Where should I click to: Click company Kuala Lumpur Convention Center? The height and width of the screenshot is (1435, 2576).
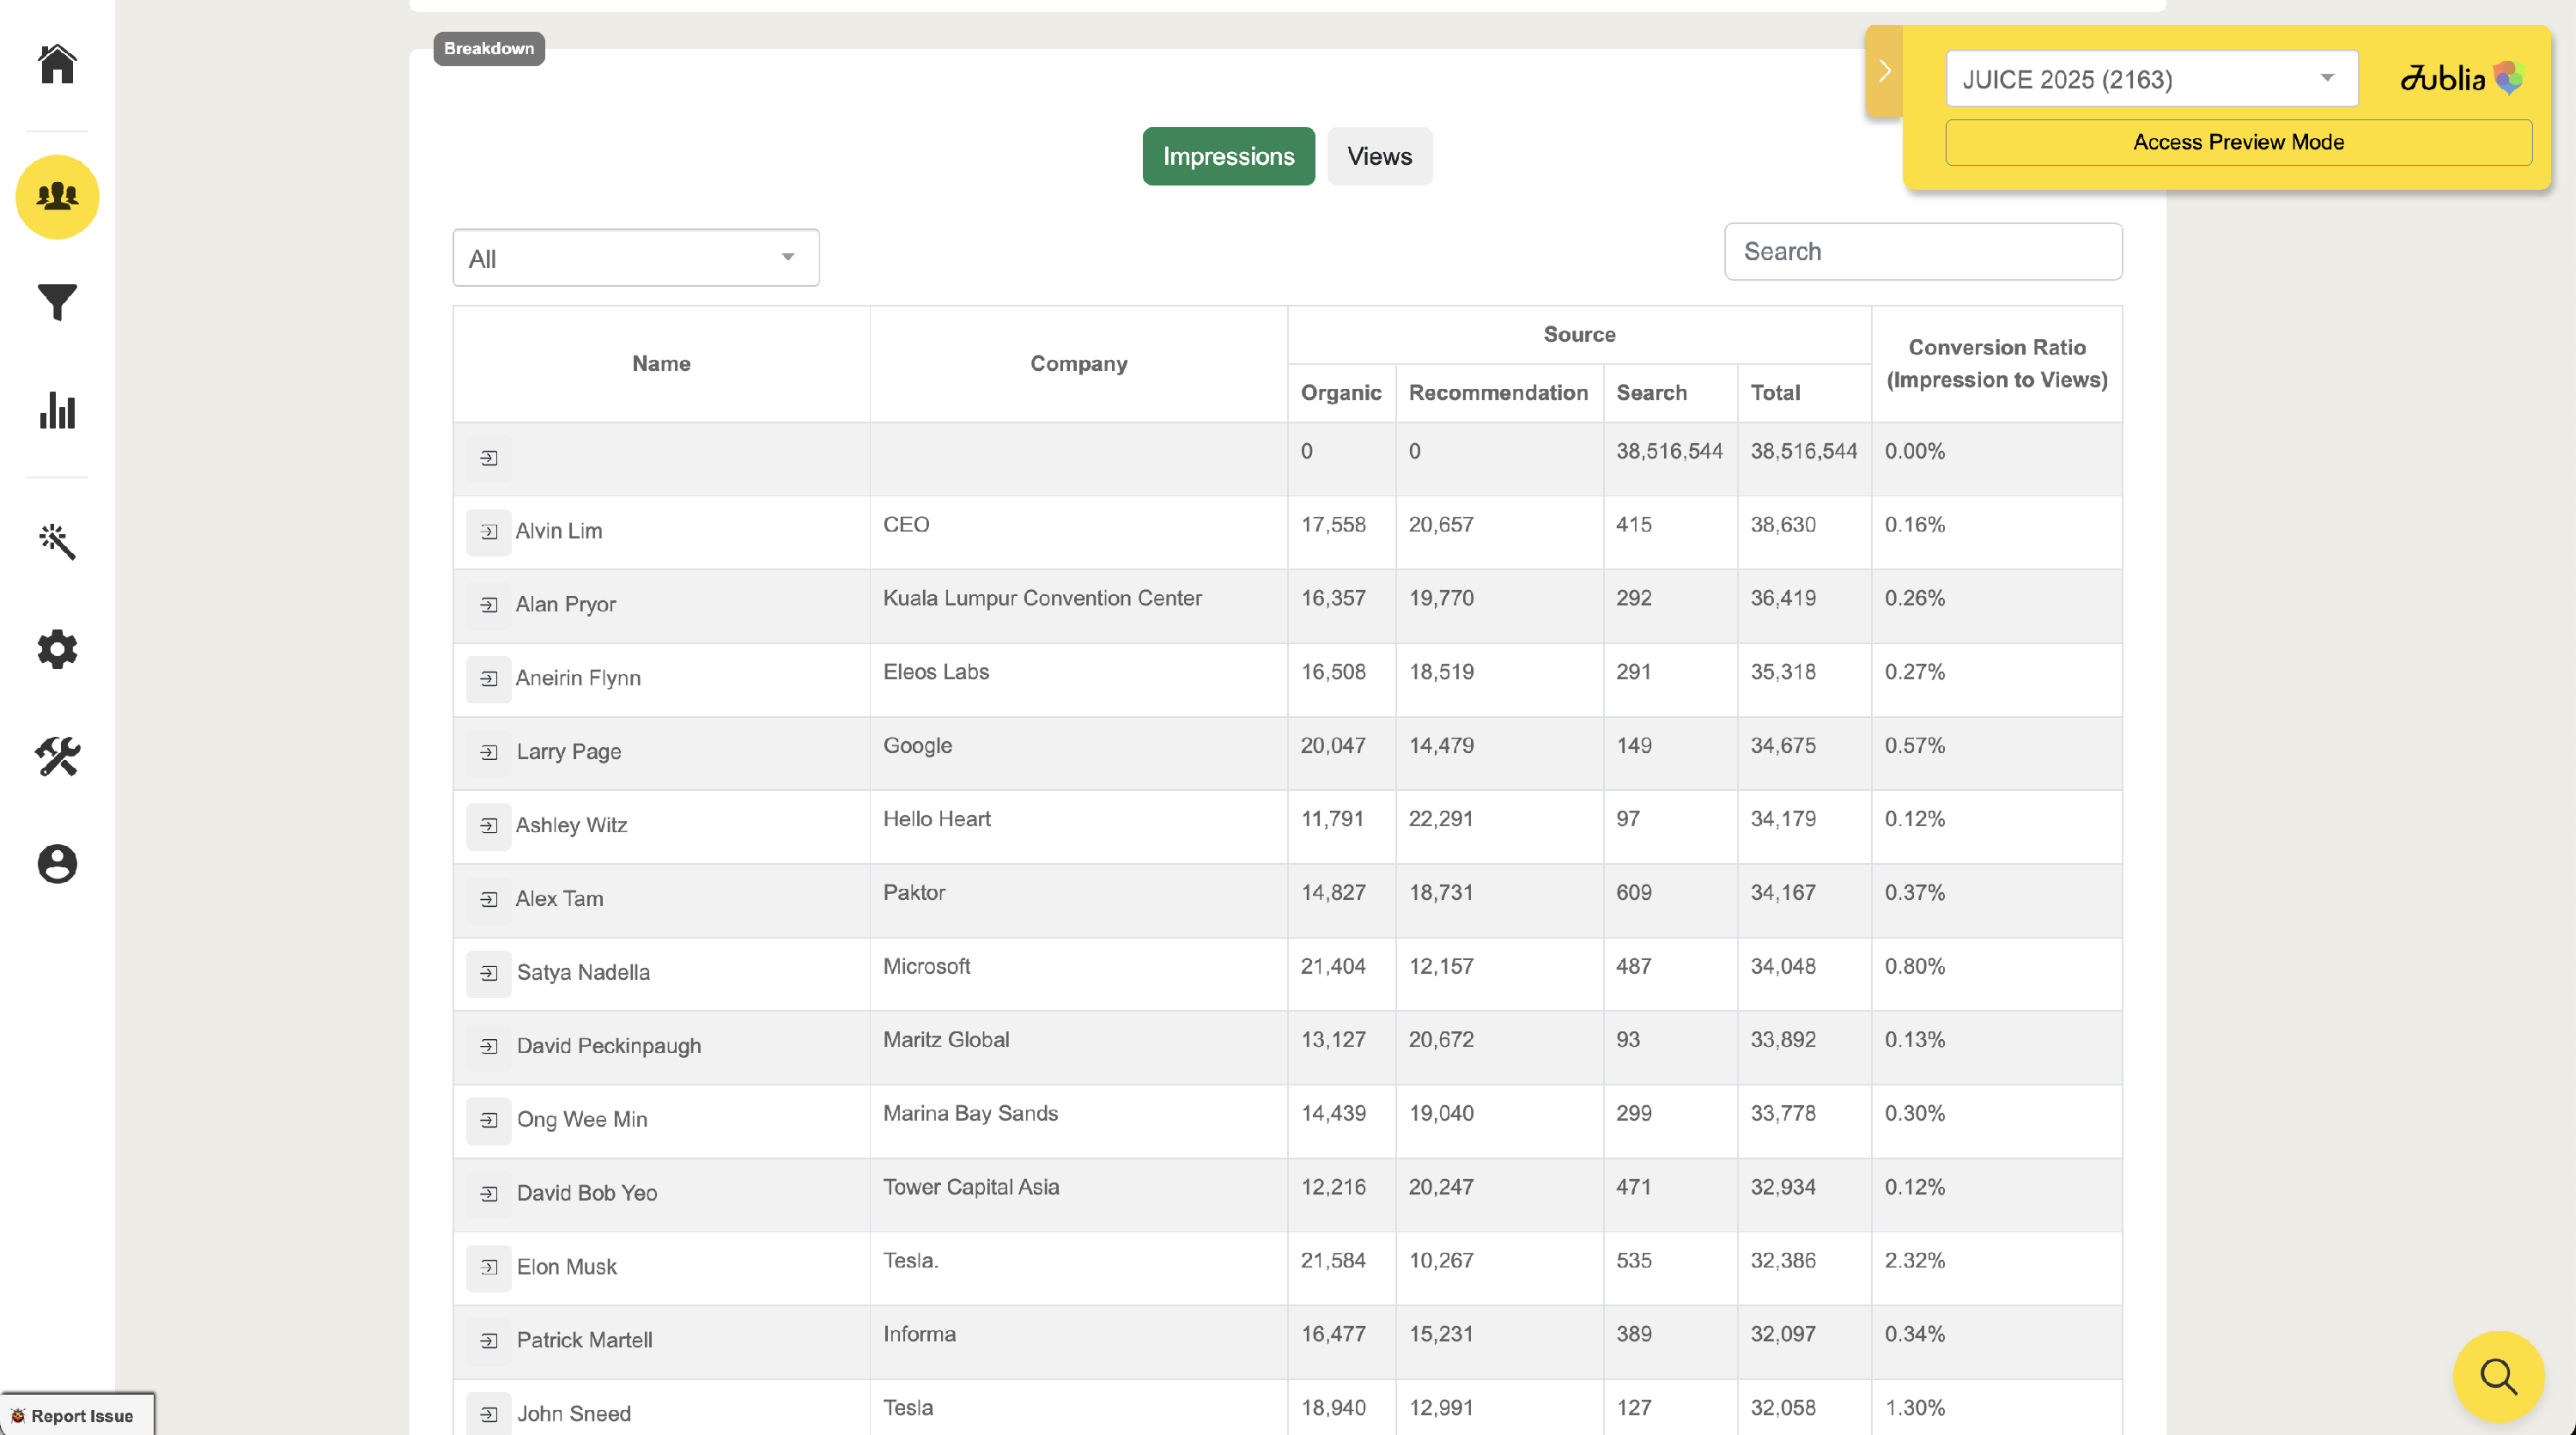[1042, 598]
